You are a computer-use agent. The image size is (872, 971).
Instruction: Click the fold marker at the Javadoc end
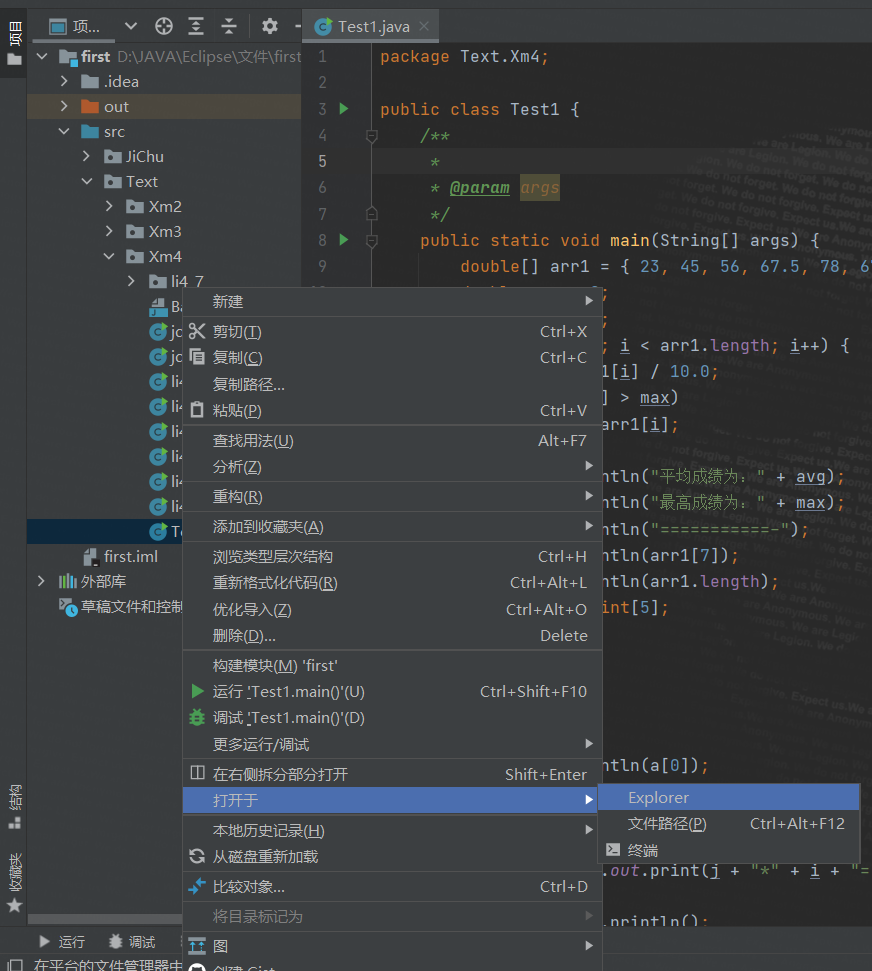pyautogui.click(x=372, y=214)
